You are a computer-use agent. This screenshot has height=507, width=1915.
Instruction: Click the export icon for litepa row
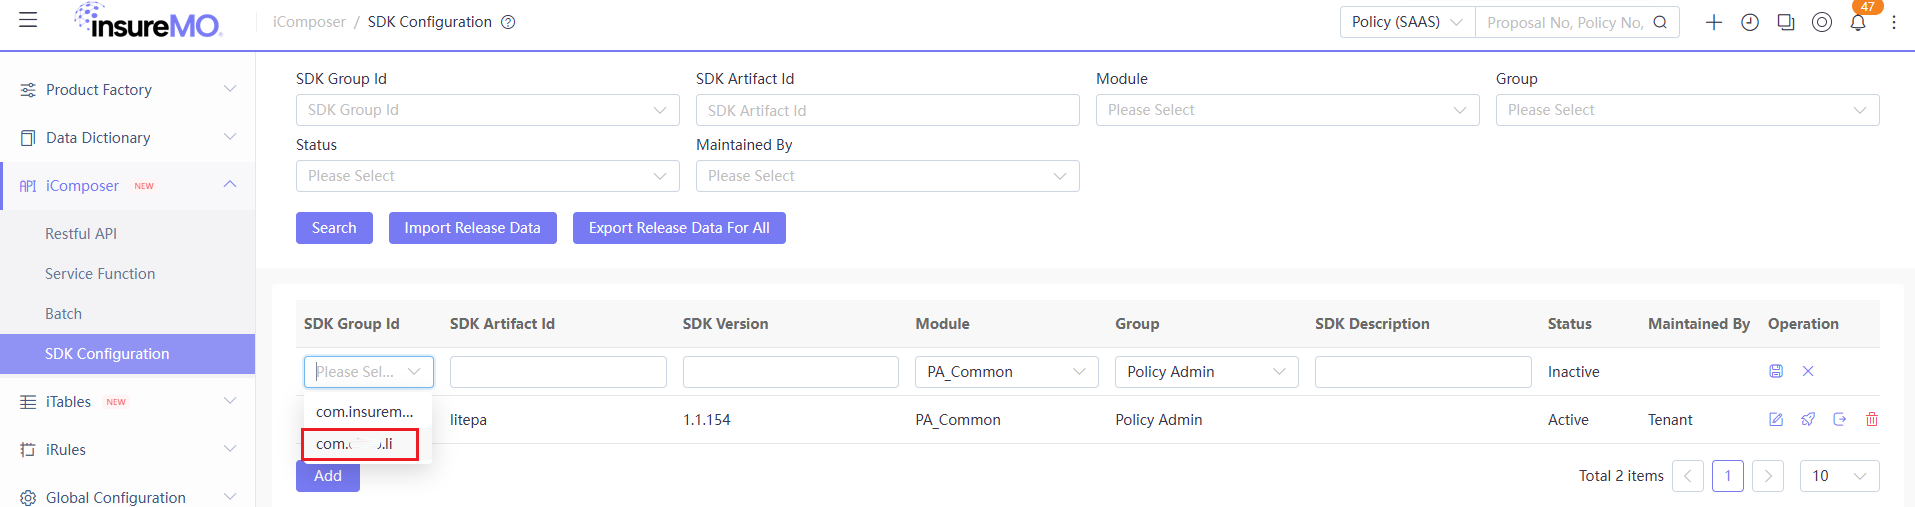[1840, 419]
